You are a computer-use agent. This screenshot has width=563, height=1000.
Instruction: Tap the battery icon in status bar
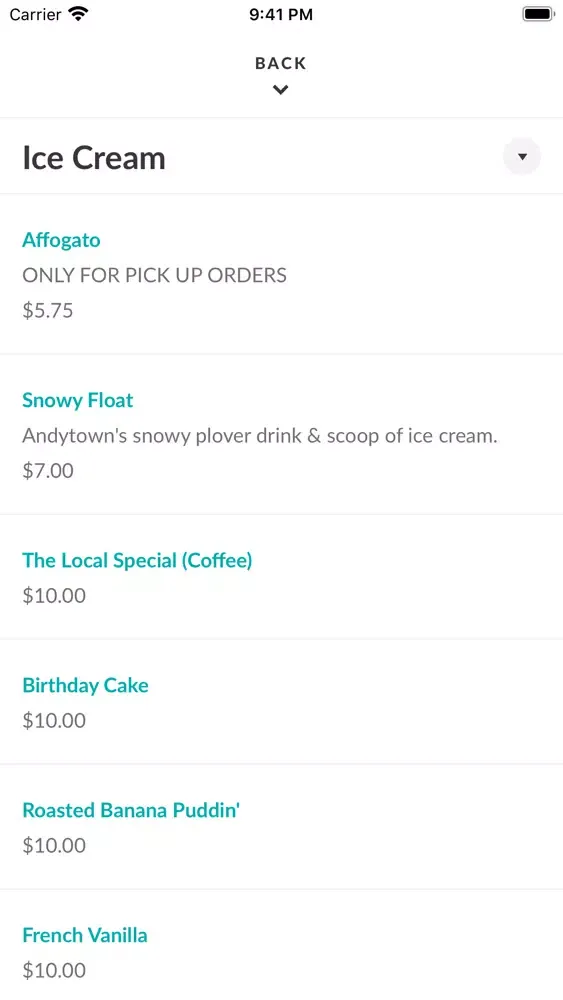(538, 14)
